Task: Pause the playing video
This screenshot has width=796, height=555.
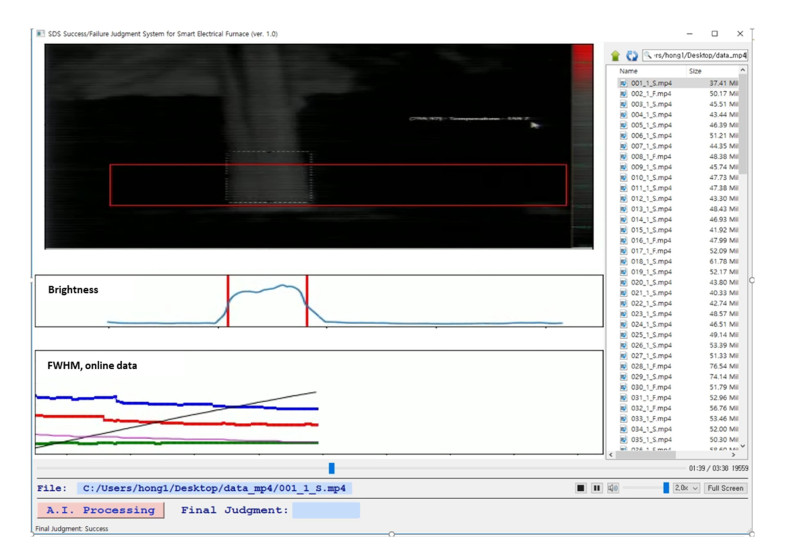Action: point(597,488)
